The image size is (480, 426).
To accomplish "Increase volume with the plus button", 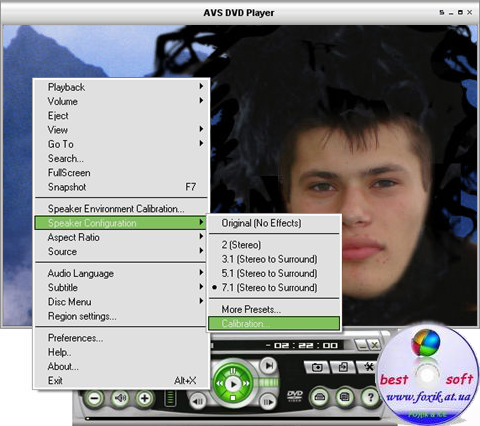I will 145,398.
